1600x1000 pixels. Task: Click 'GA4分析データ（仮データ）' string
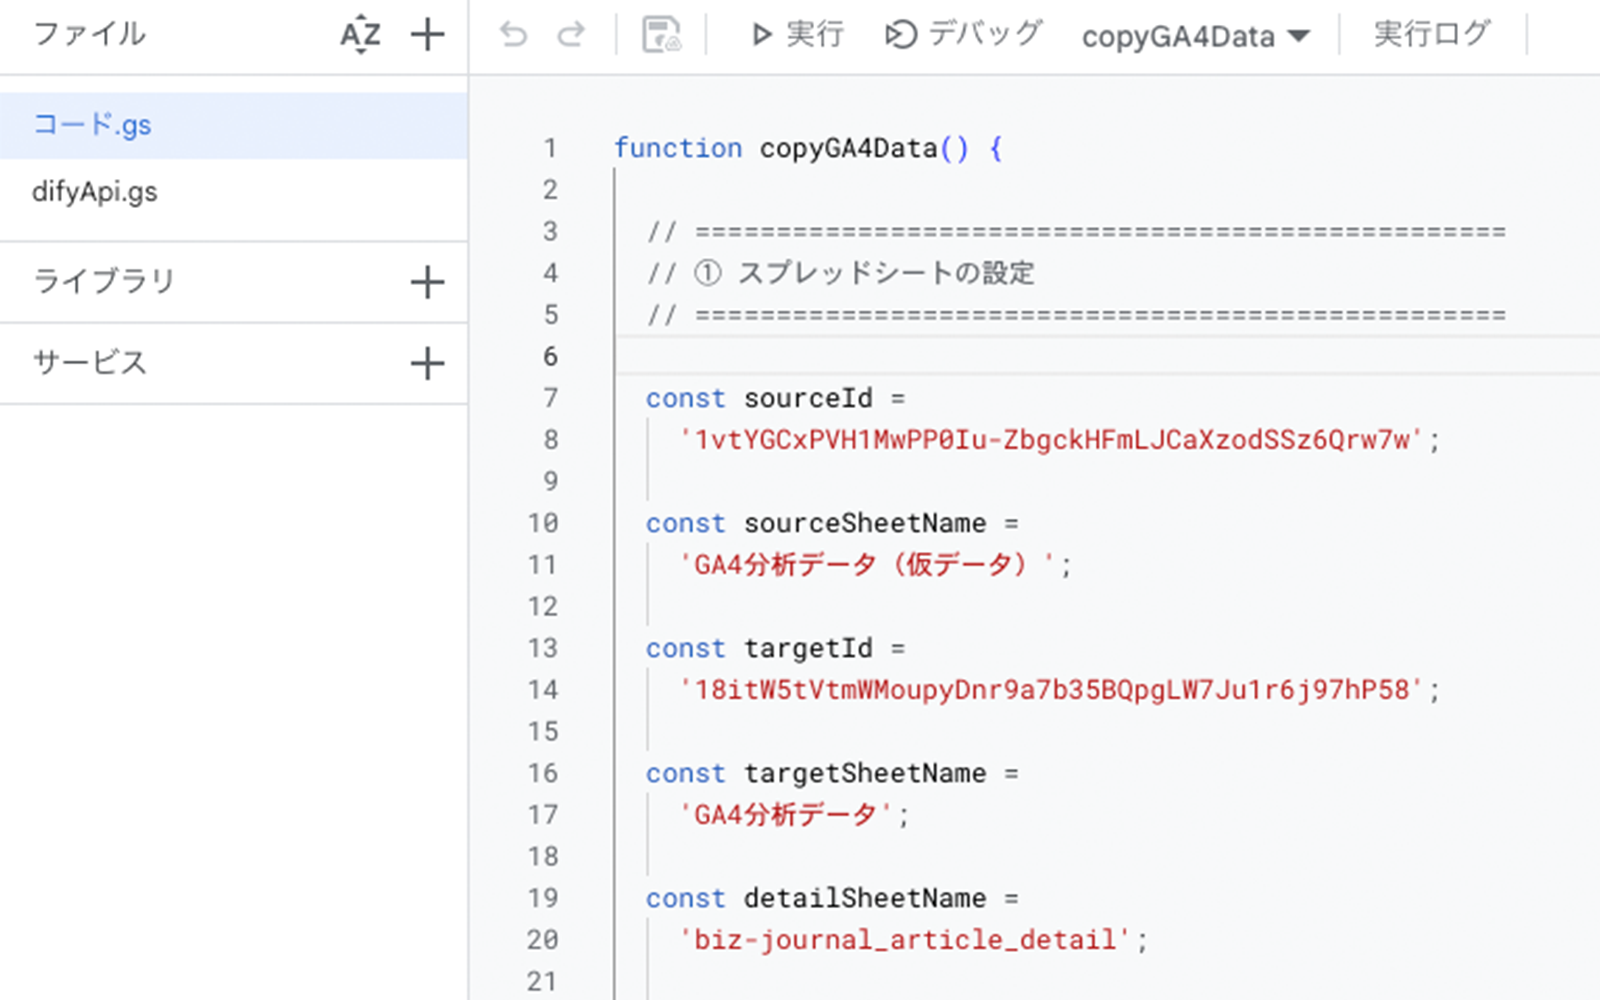[x=867, y=565]
